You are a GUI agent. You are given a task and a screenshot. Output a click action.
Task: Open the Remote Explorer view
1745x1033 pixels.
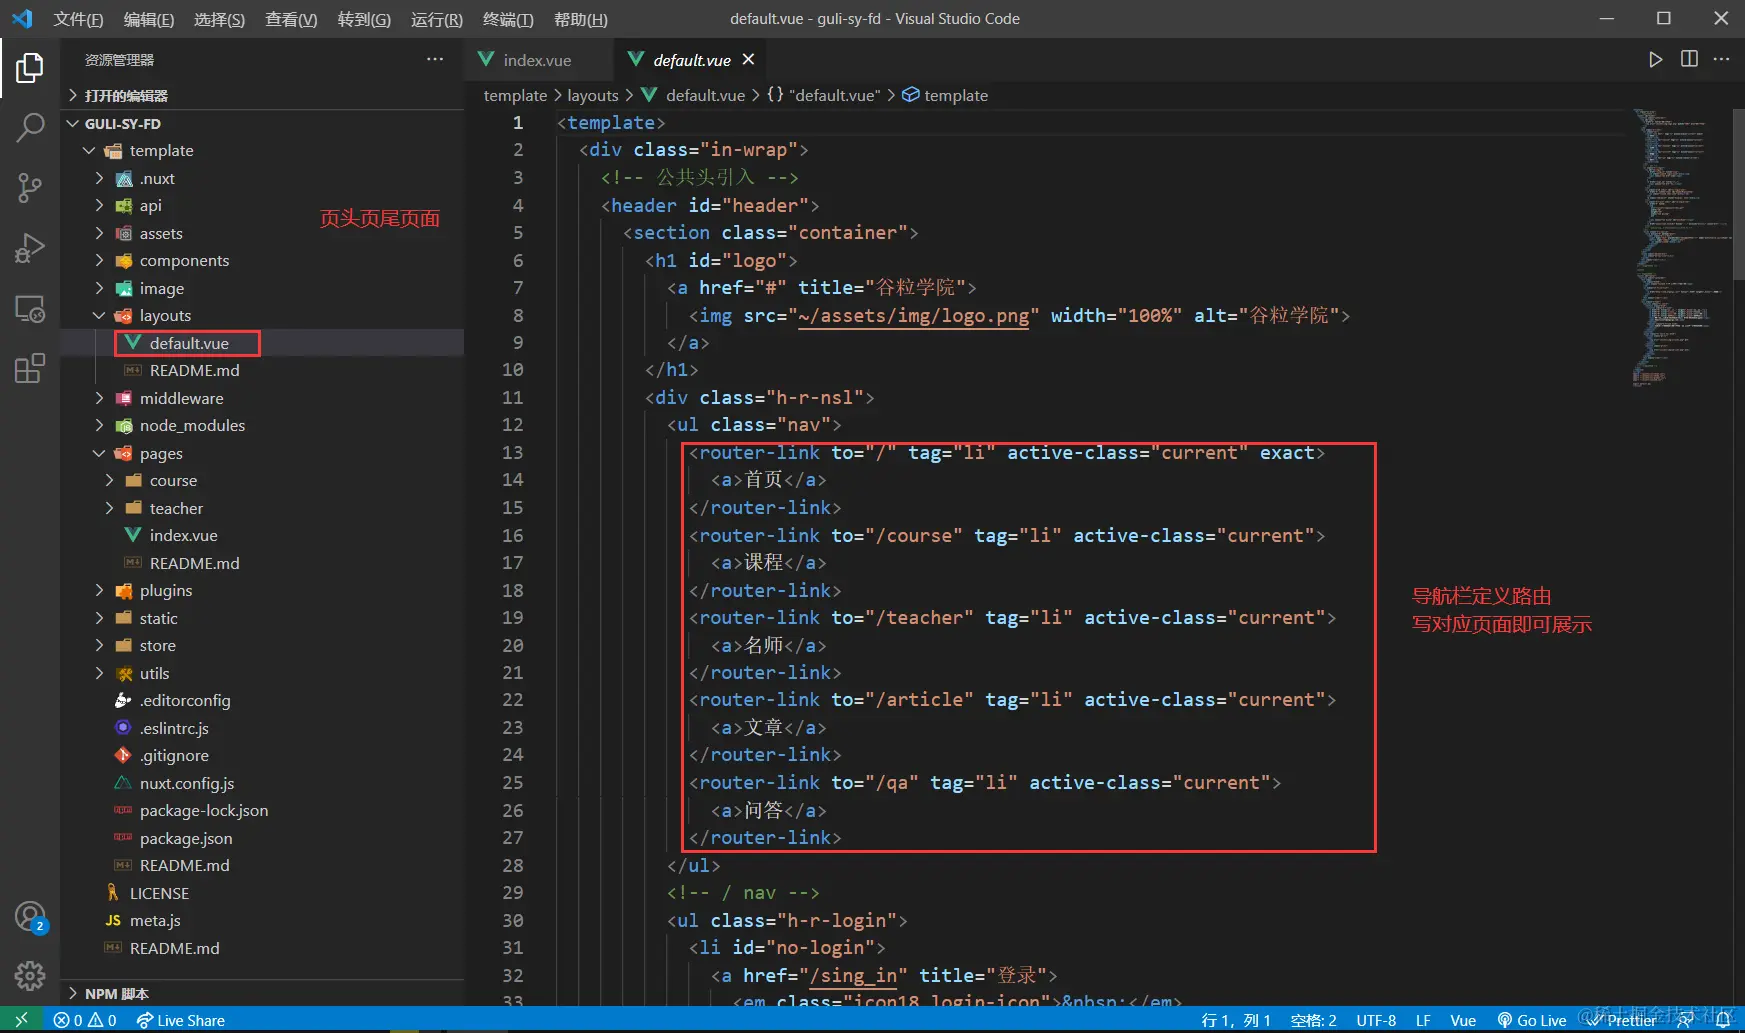pyautogui.click(x=30, y=308)
